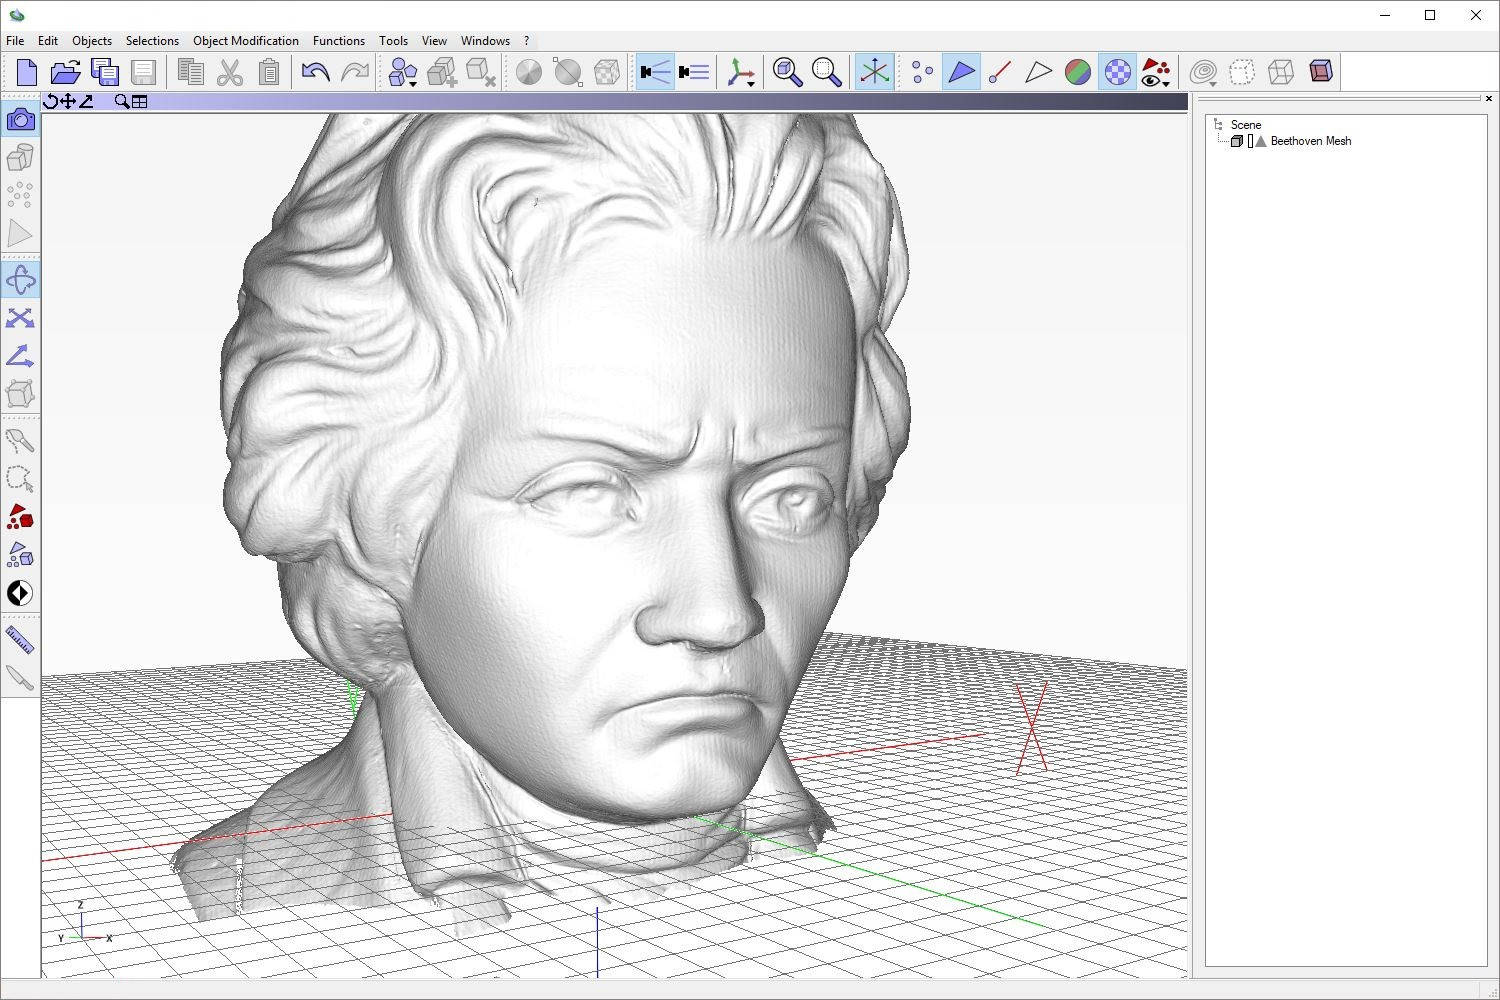The width and height of the screenshot is (1500, 1000).
Task: Open the Tools menu
Action: click(x=393, y=41)
